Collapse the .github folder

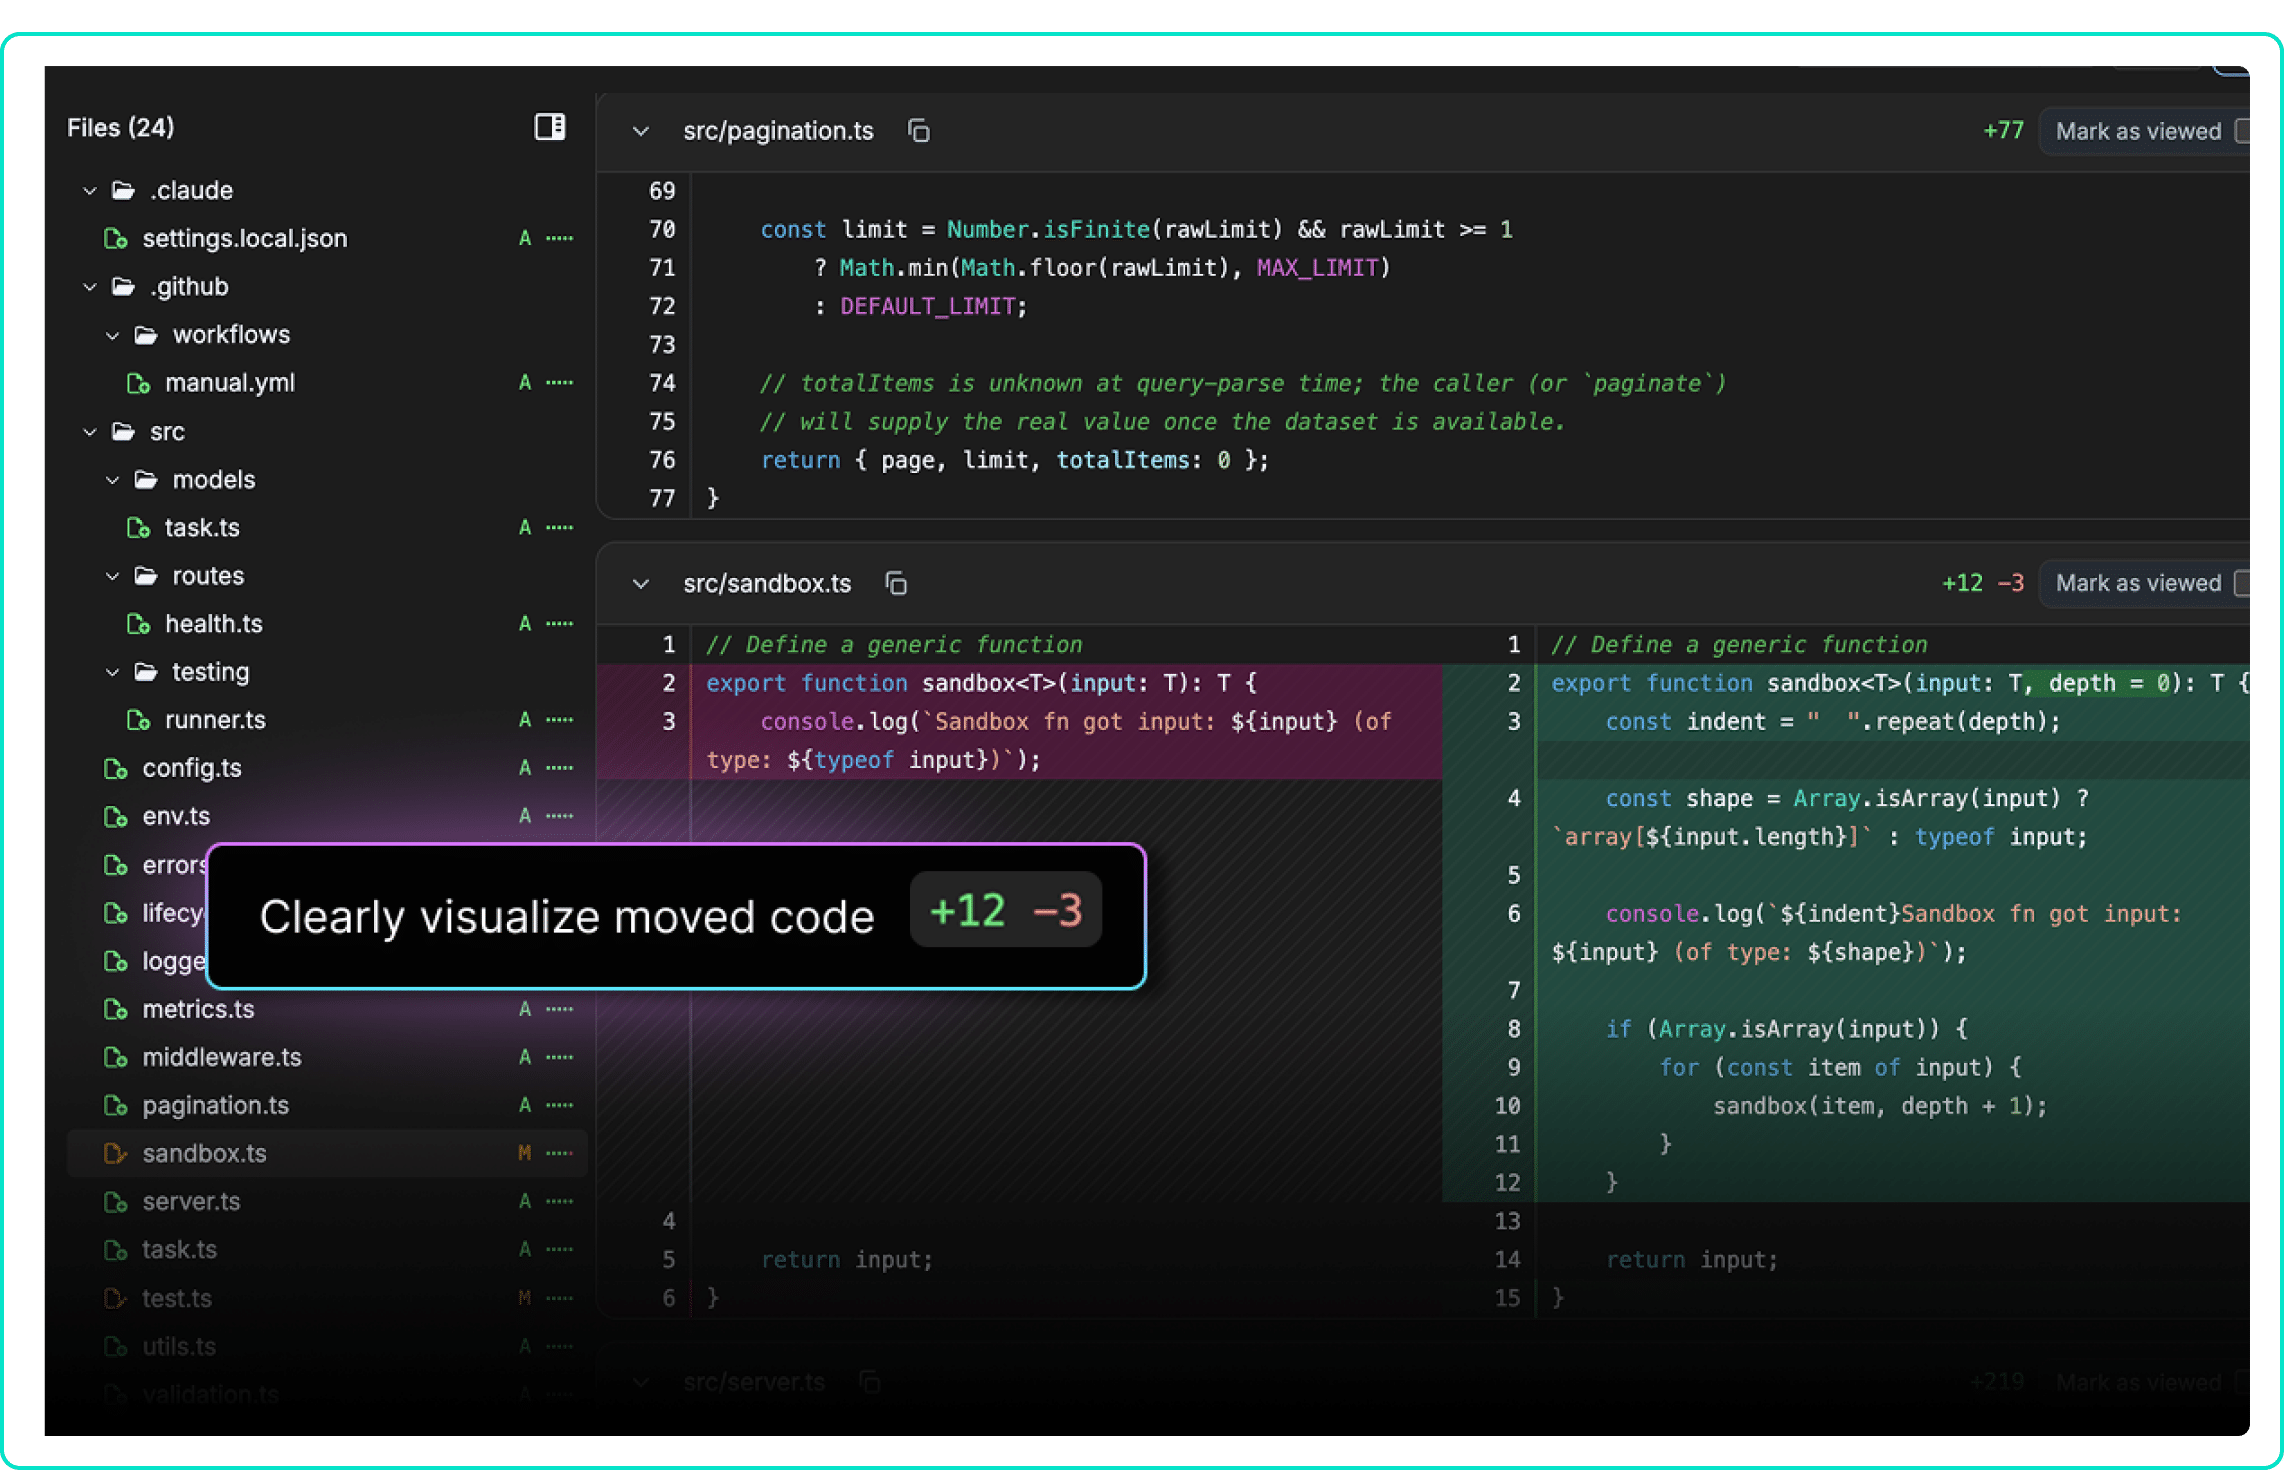pos(90,287)
